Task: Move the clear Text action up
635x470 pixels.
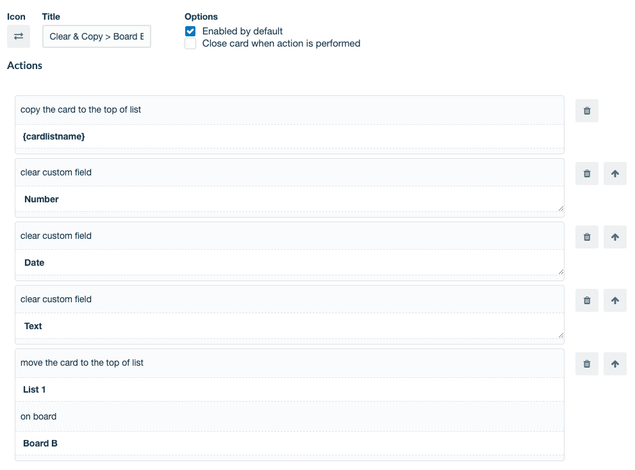Action: pos(615,300)
